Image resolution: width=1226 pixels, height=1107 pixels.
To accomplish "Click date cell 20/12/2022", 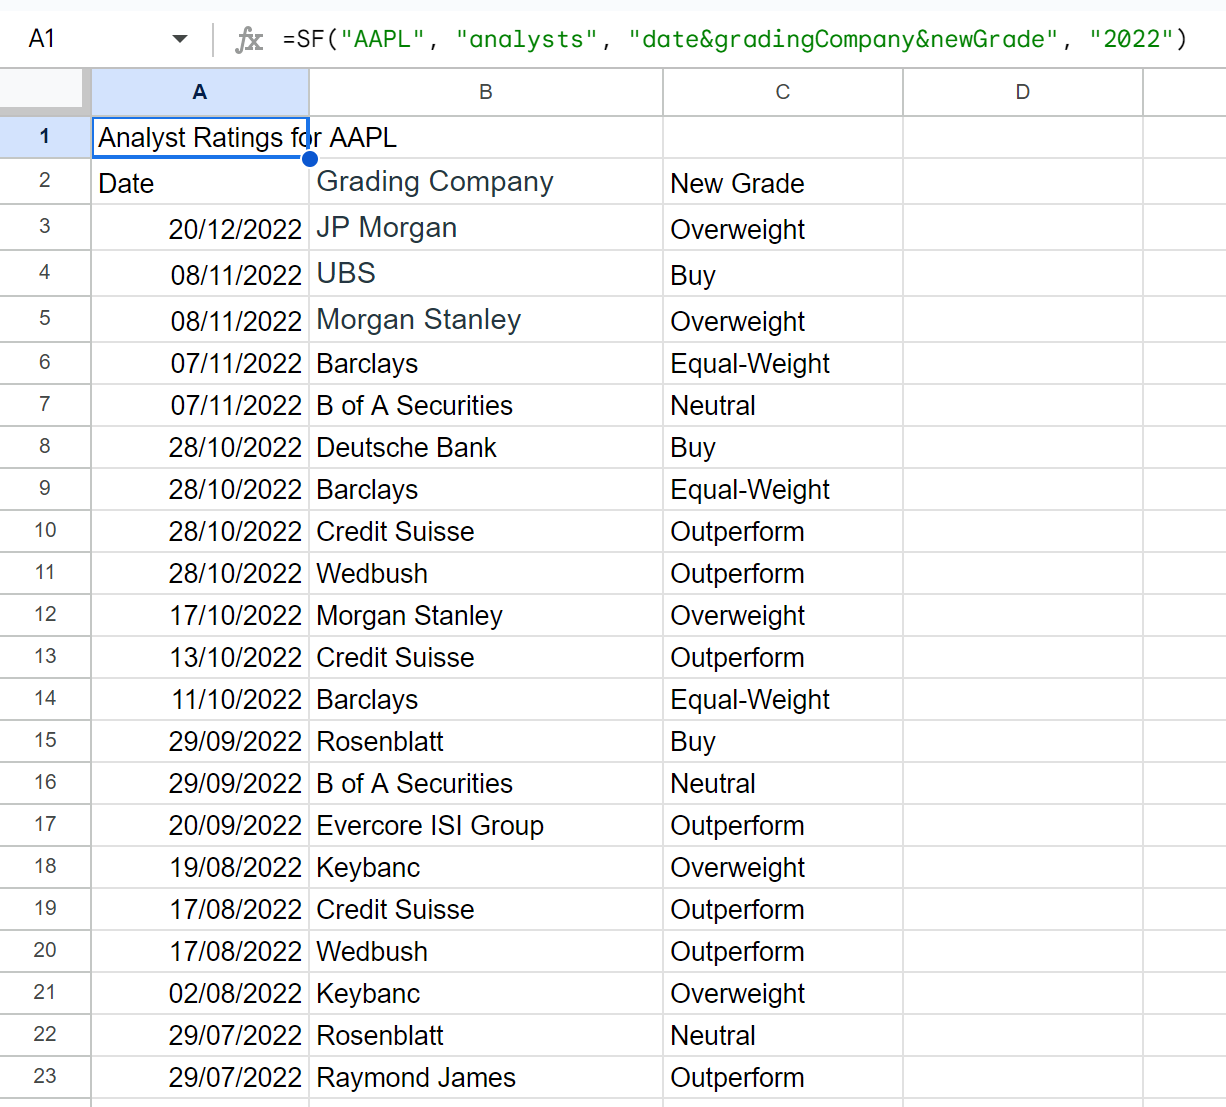I will coord(200,228).
